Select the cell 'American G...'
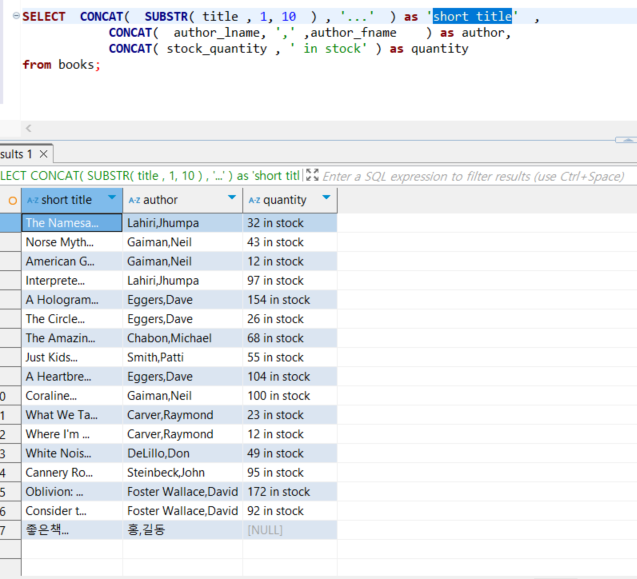 click(x=72, y=261)
